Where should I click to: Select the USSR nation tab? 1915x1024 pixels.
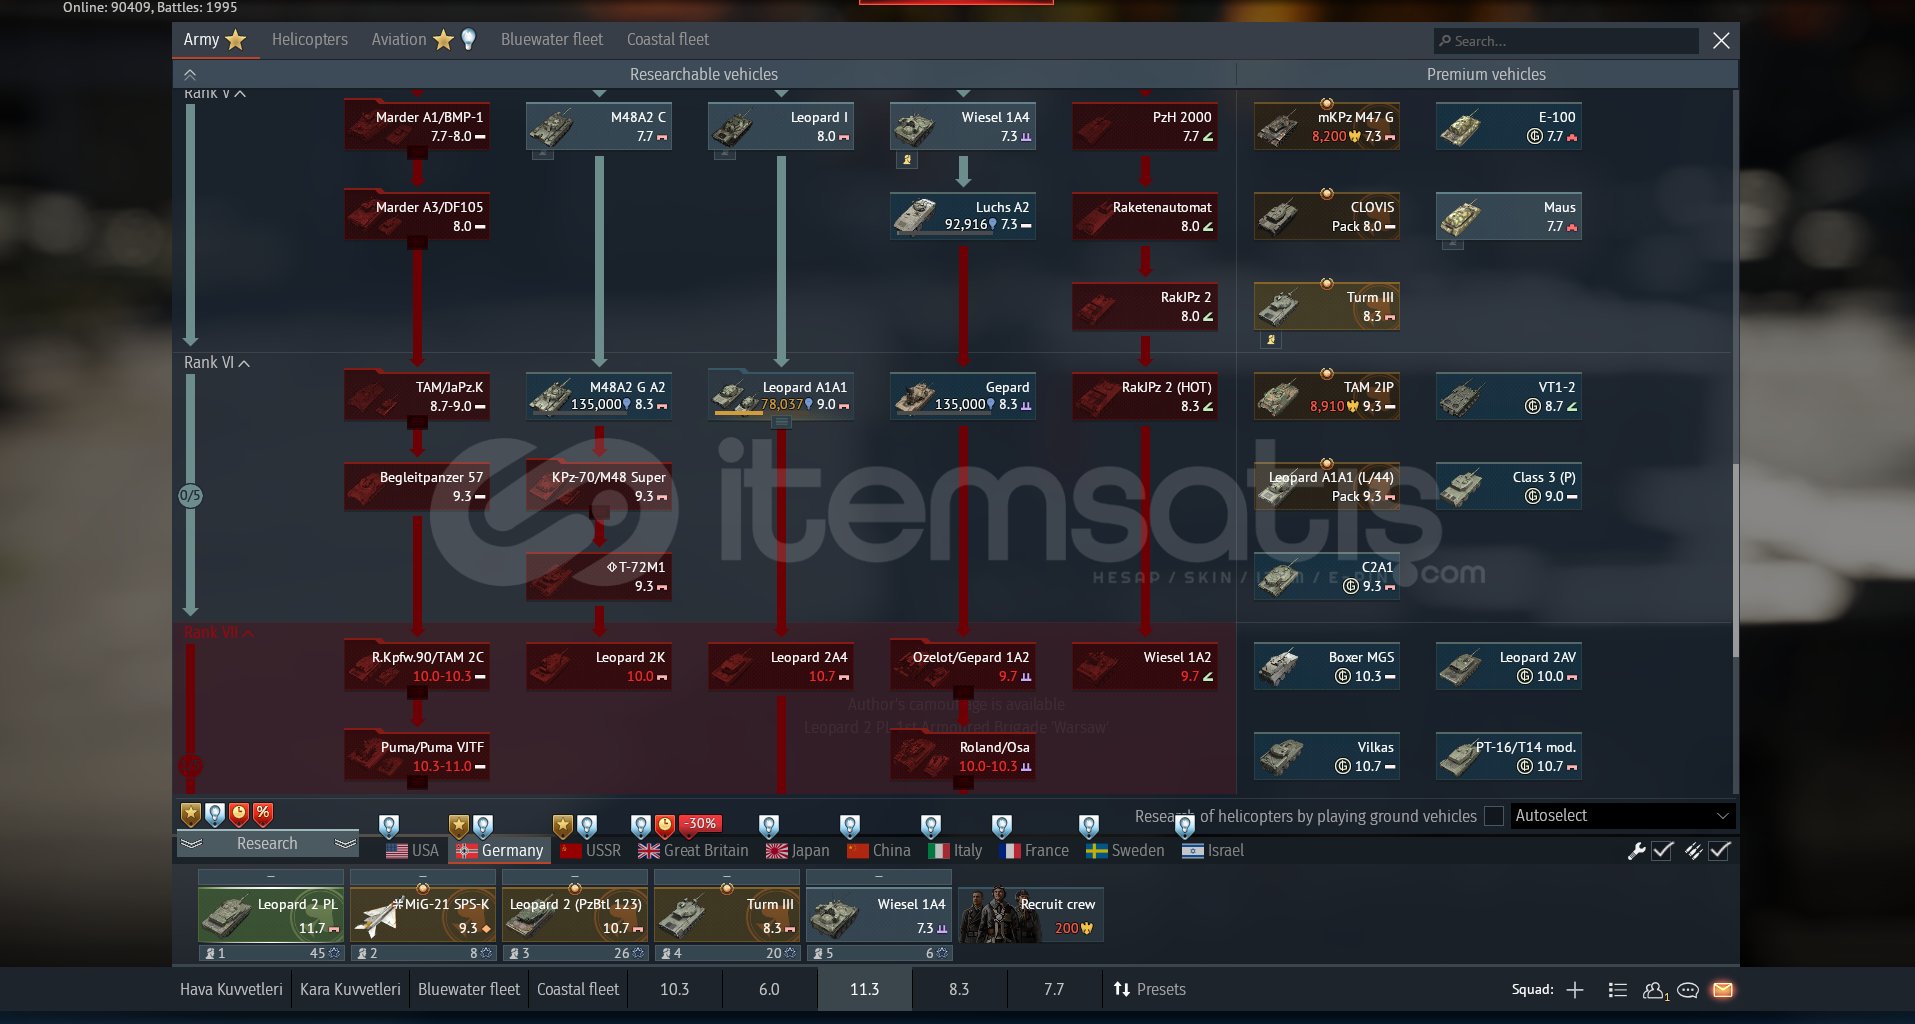point(591,851)
